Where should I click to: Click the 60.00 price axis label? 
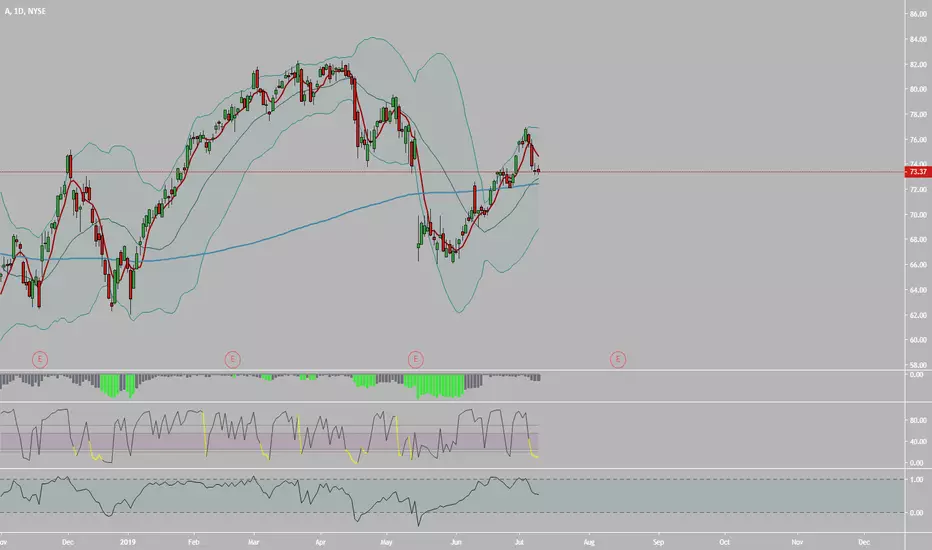point(918,340)
